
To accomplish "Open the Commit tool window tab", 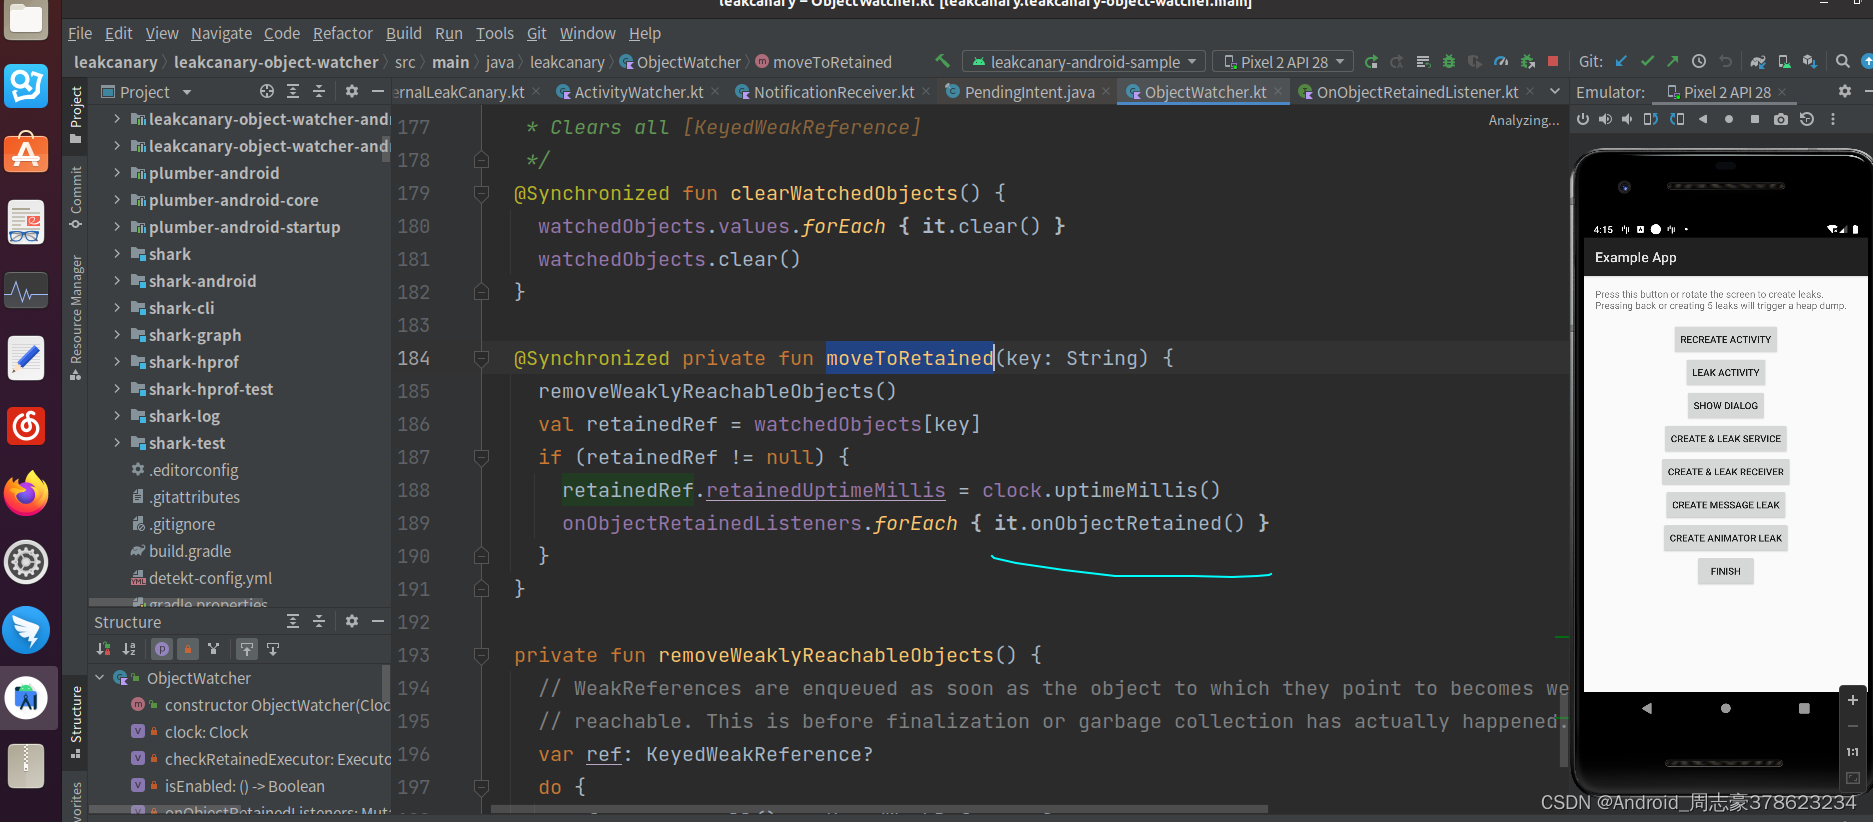I will 76,198.
